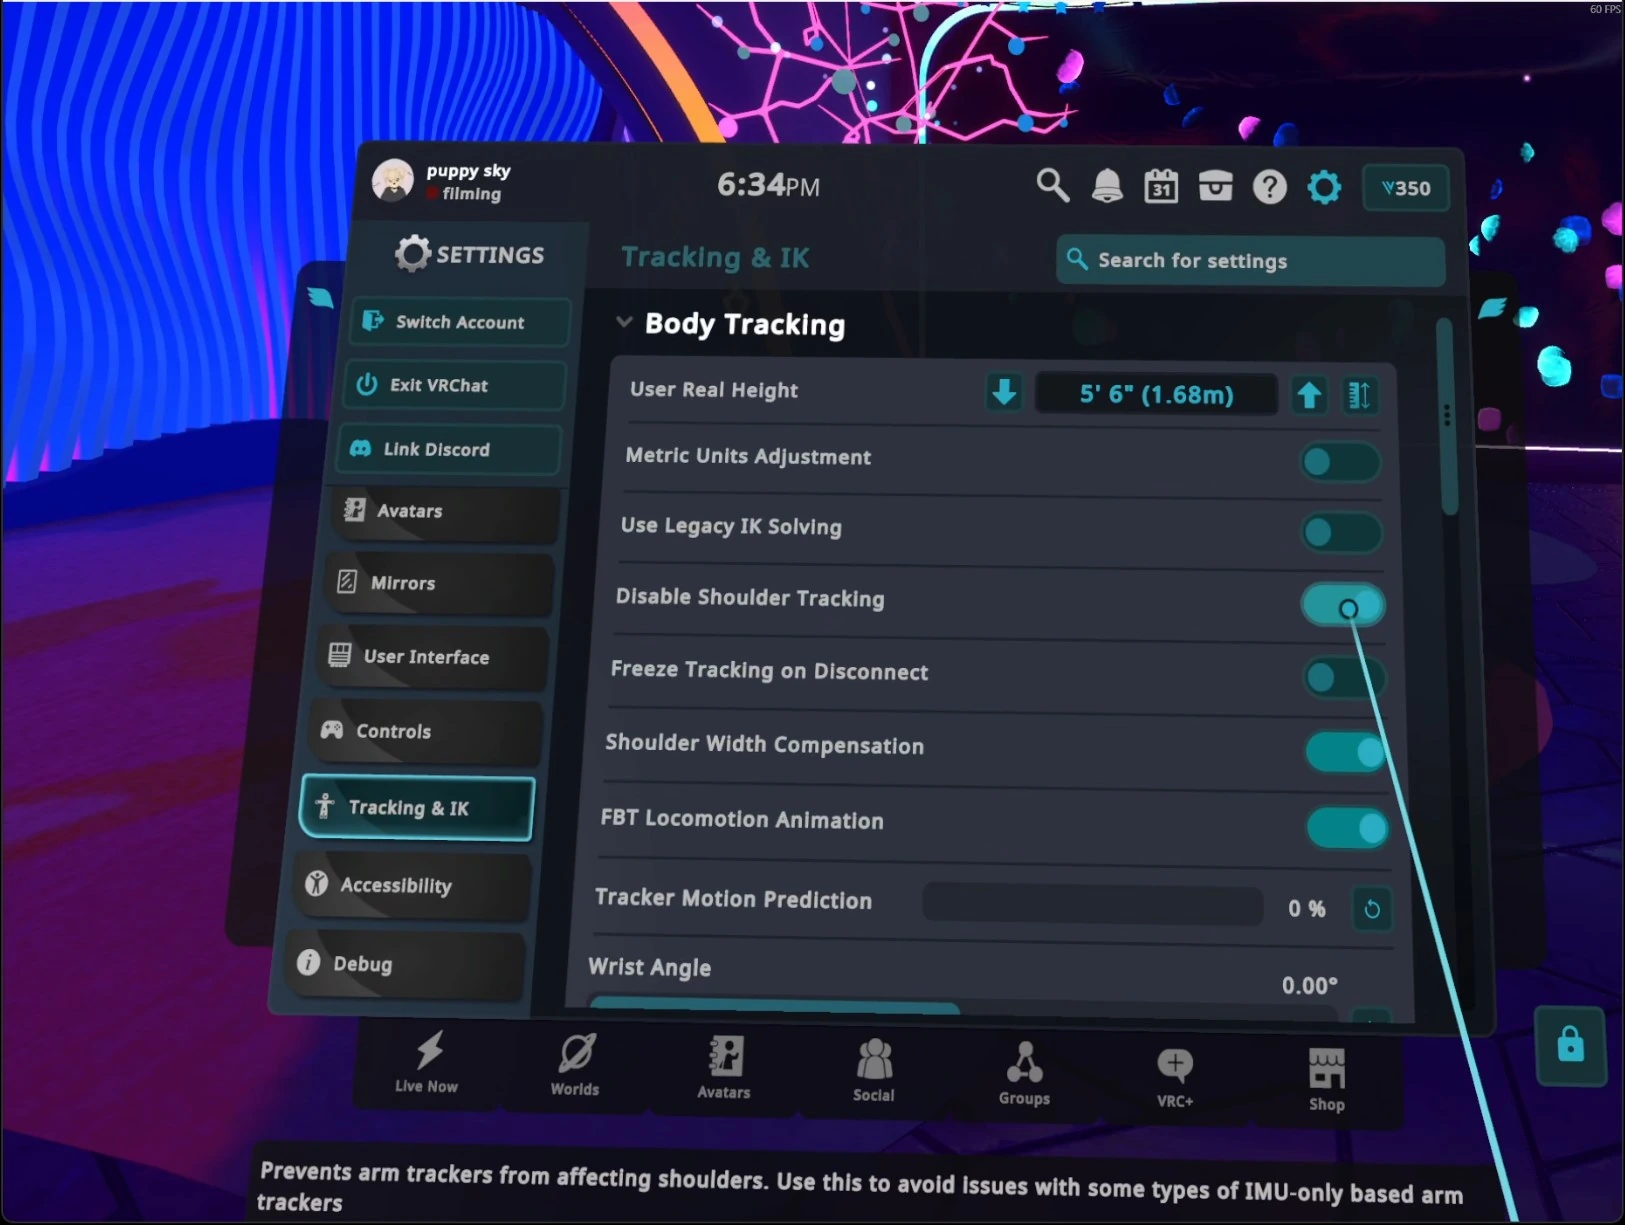The width and height of the screenshot is (1625, 1225).
Task: Open the Avatars settings category
Action: coord(444,512)
